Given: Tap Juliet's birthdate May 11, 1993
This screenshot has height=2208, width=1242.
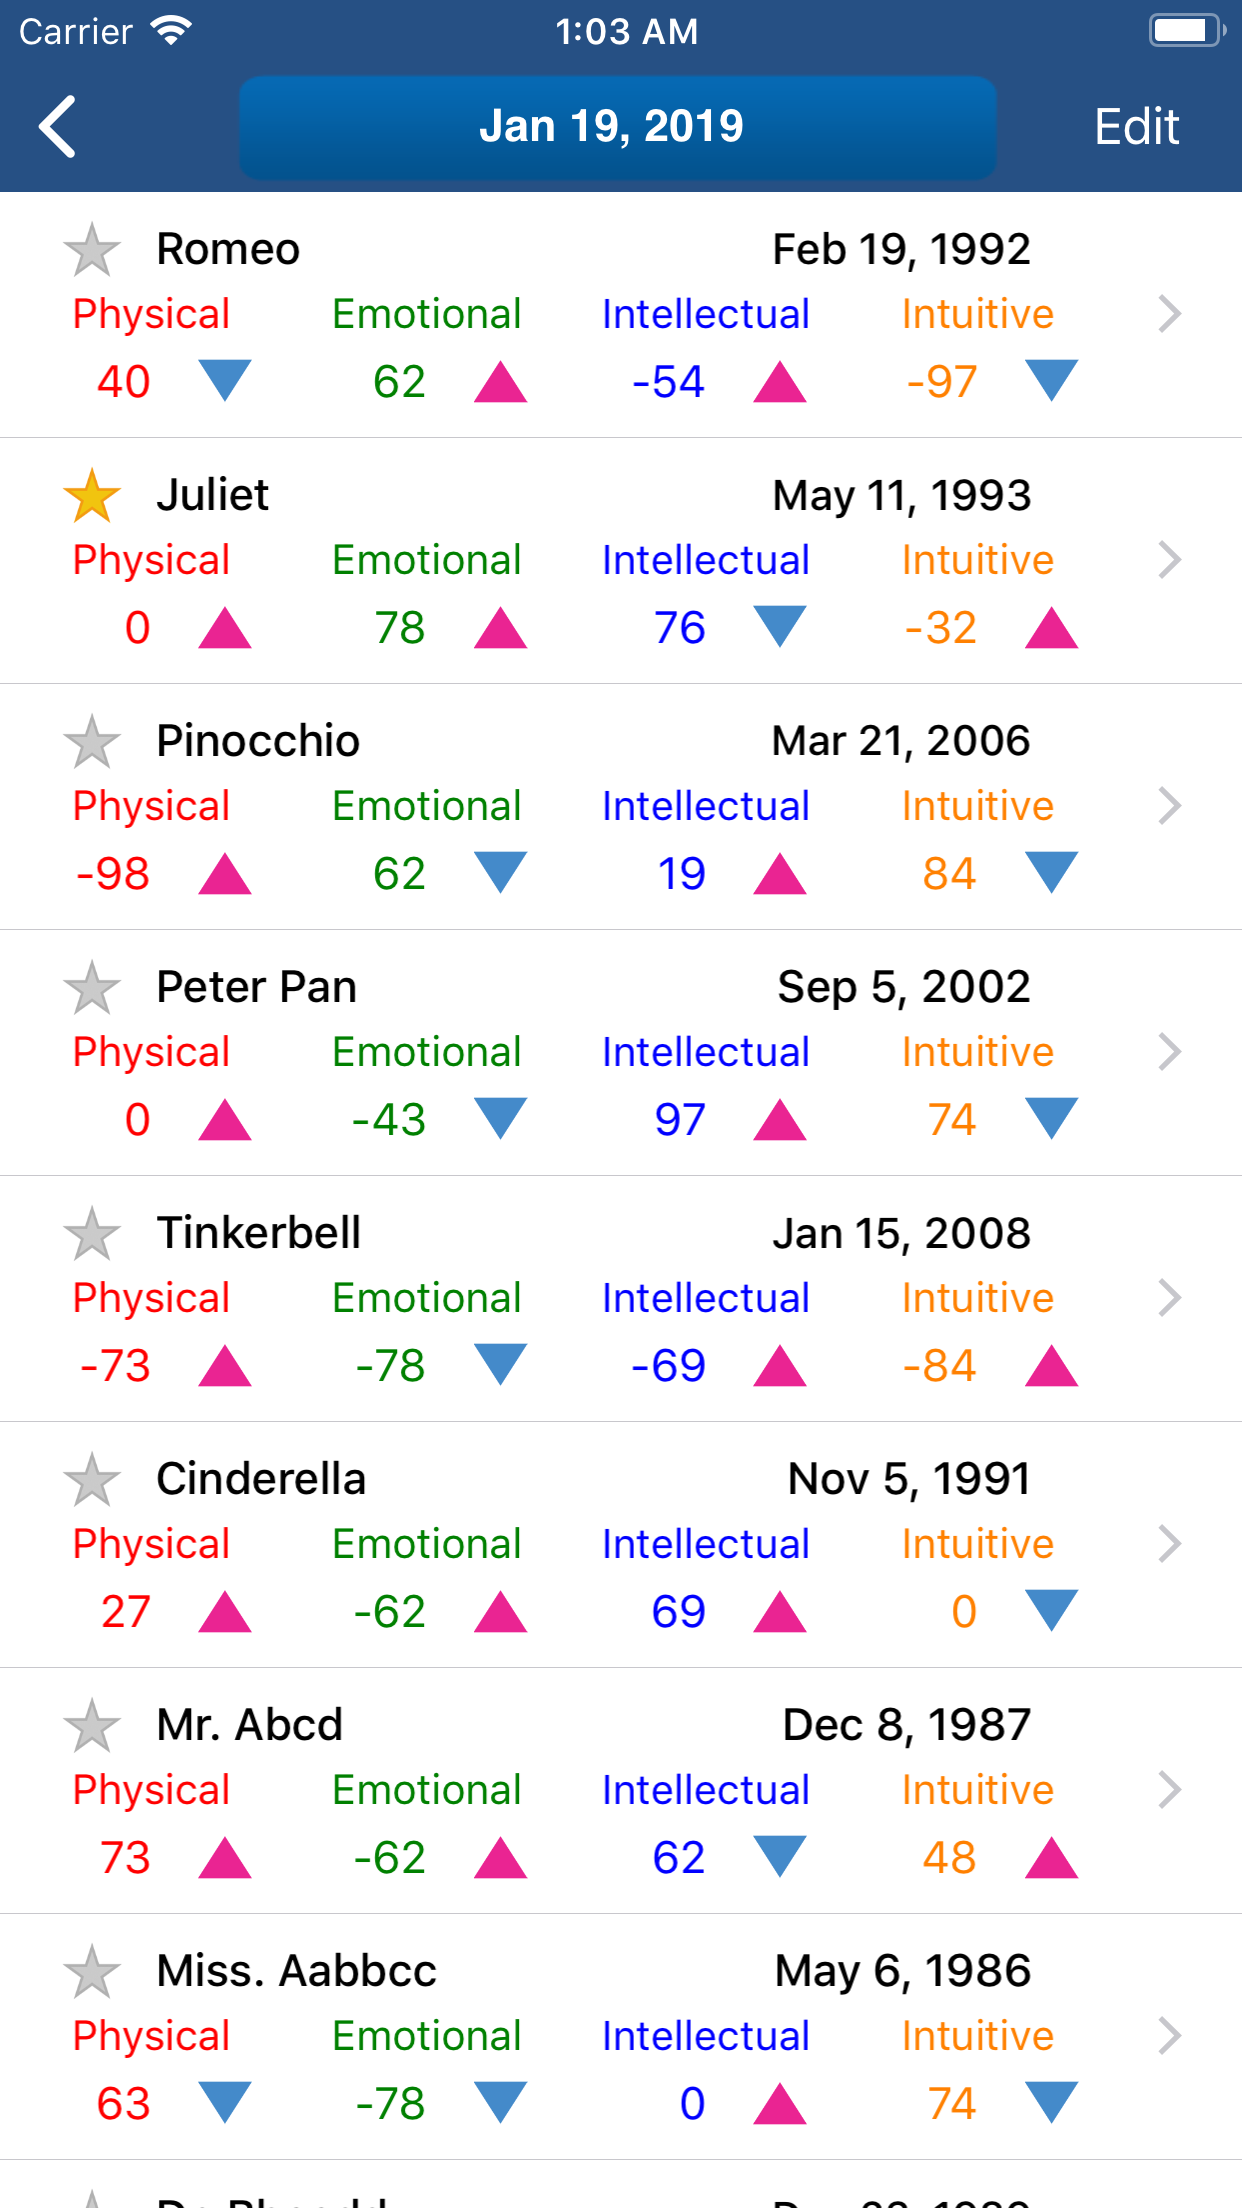Looking at the screenshot, I should pyautogui.click(x=901, y=496).
